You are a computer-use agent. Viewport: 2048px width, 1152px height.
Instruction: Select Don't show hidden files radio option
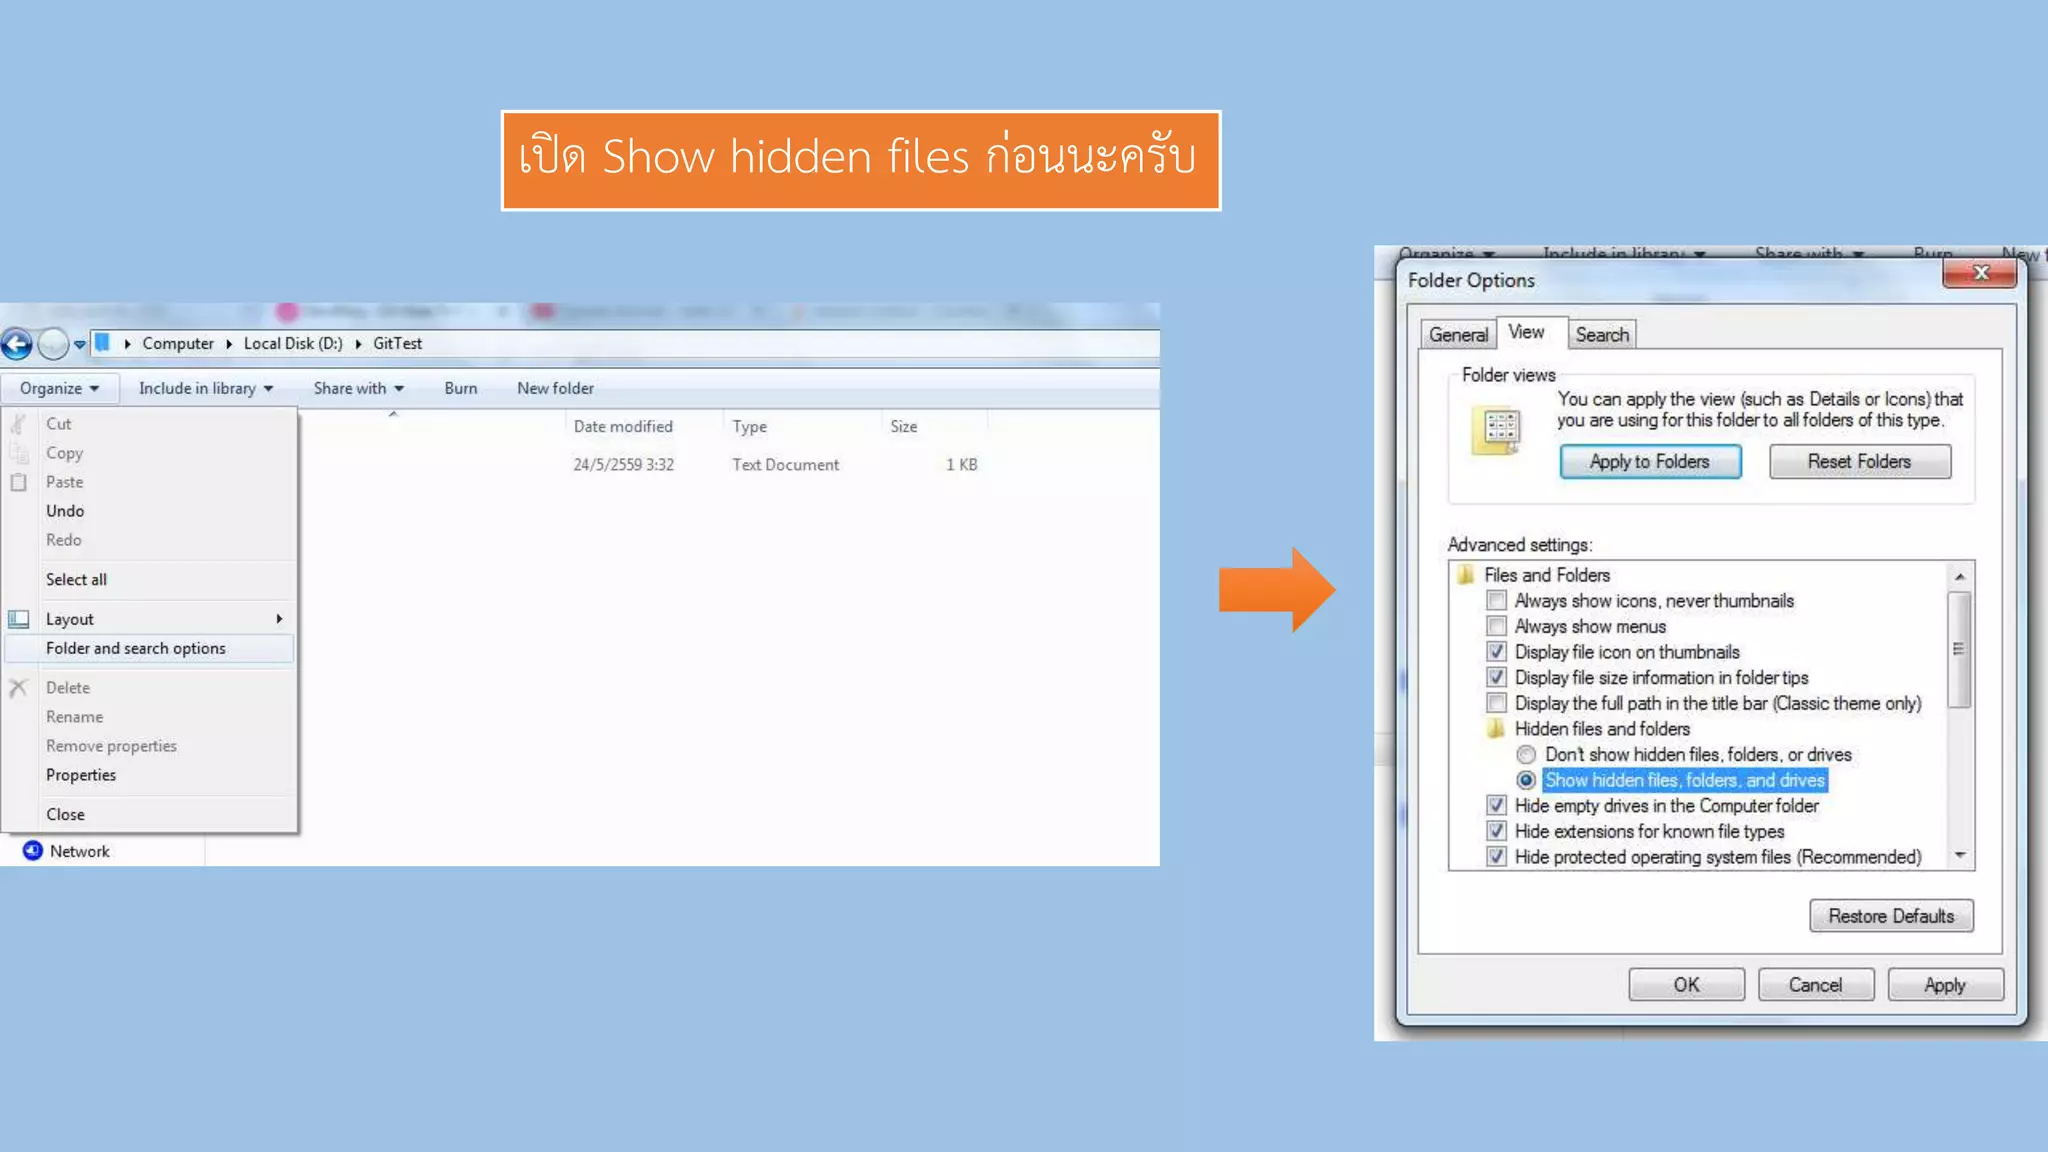pos(1526,755)
